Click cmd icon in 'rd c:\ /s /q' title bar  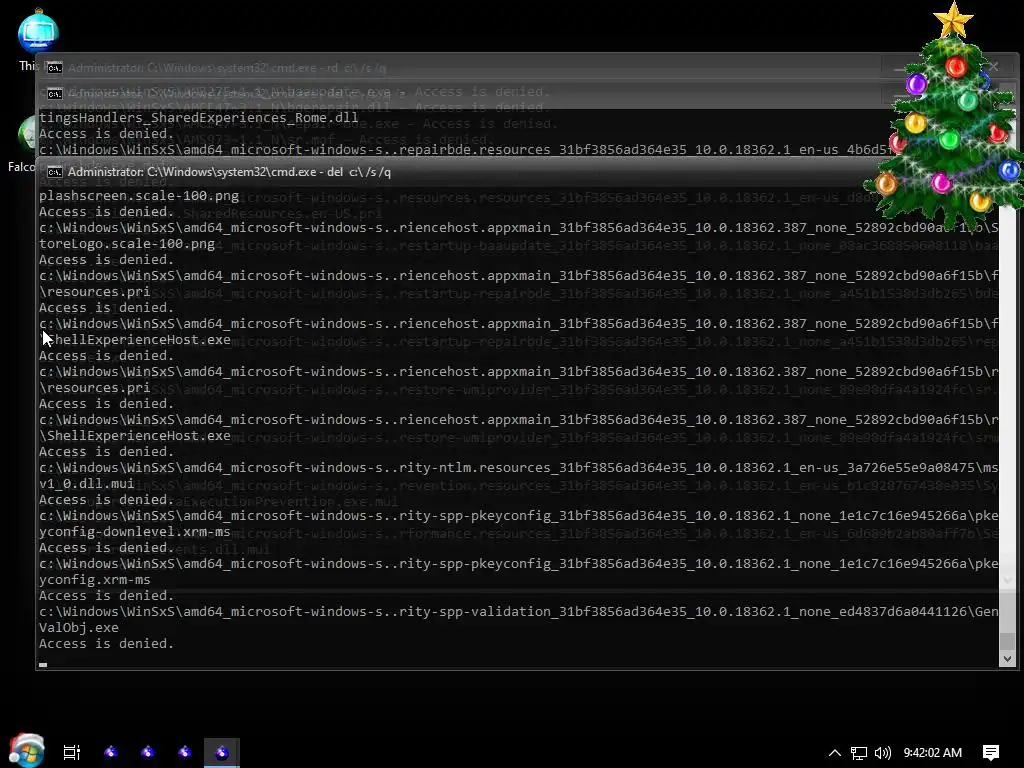[x=55, y=68]
